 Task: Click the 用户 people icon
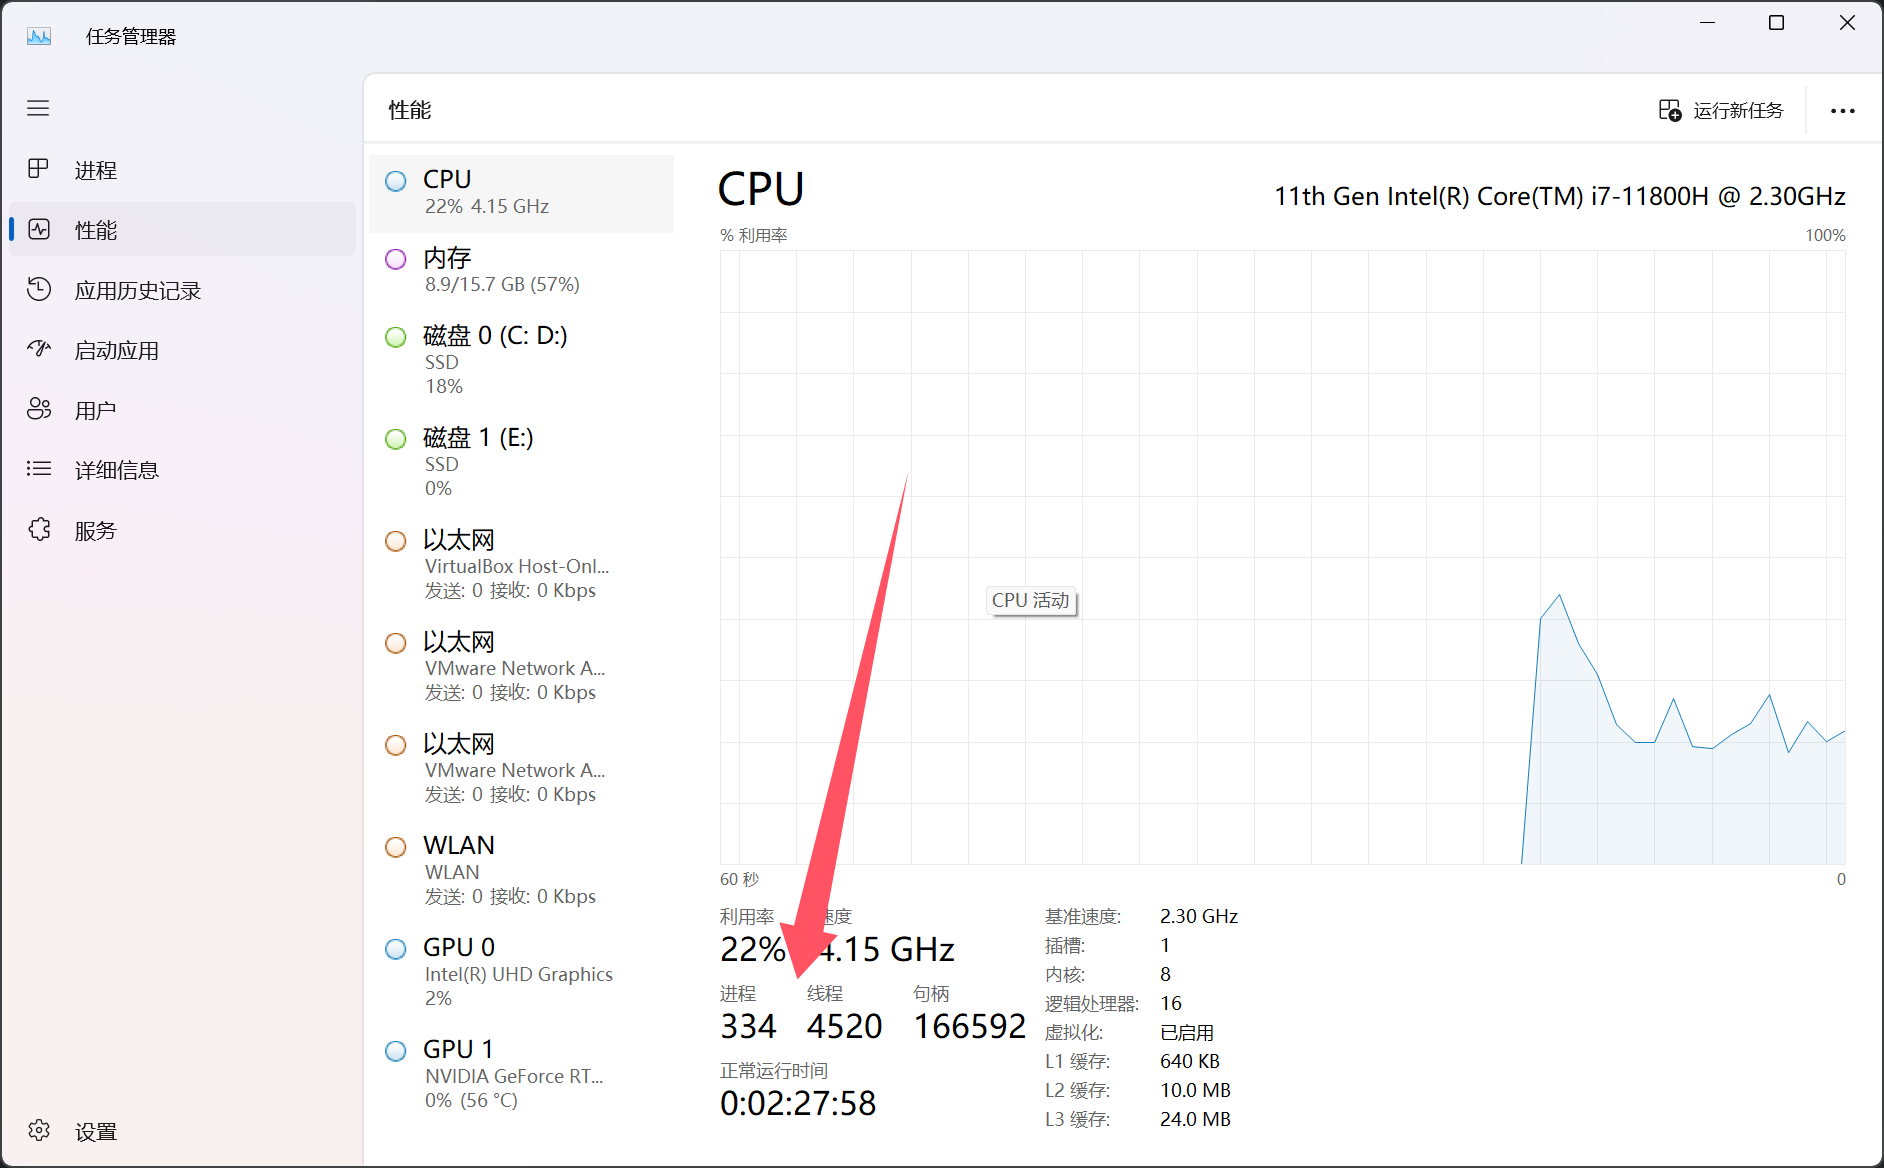point(38,409)
